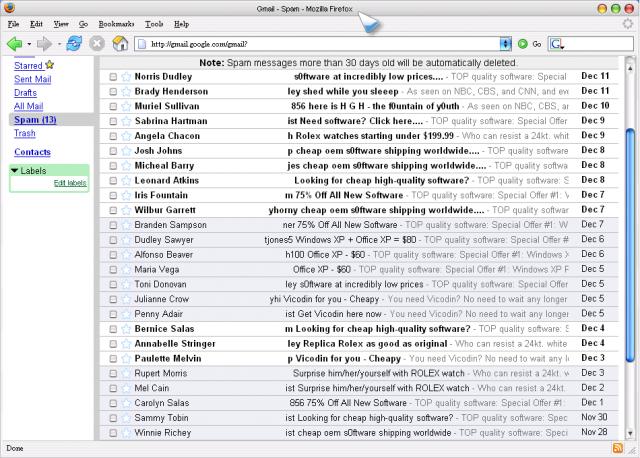The image size is (640, 458).
Task: Click the green Go button icon
Action: 522,44
